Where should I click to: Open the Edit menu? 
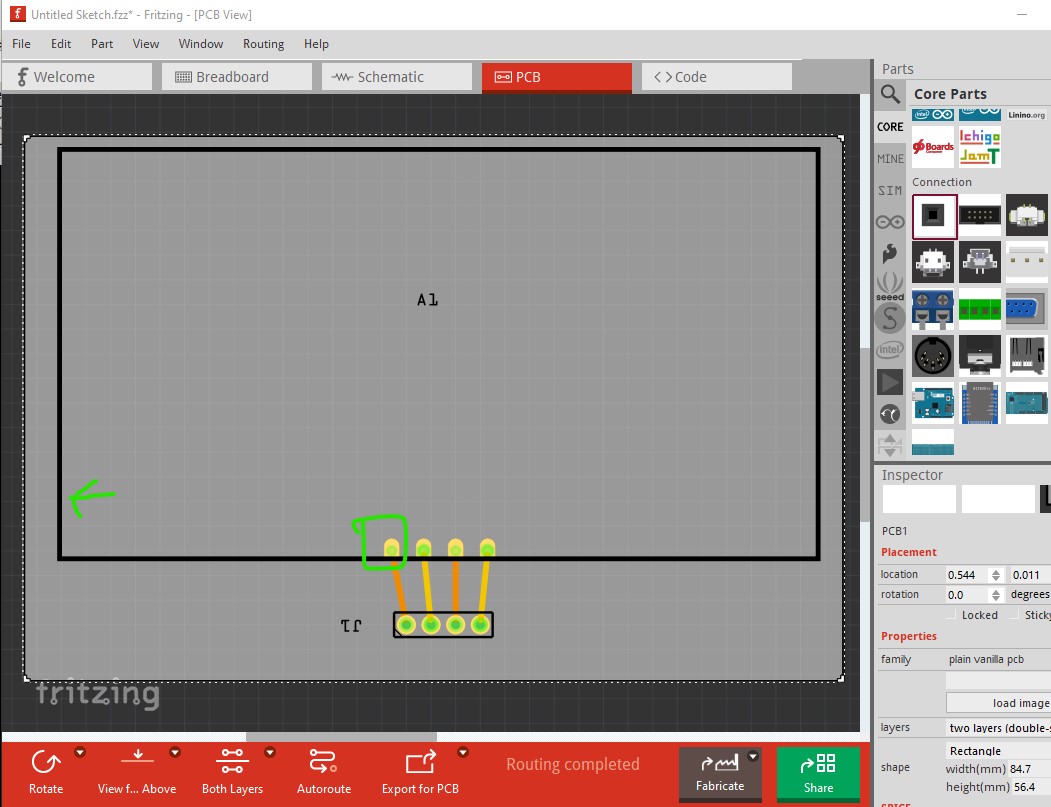coord(61,44)
